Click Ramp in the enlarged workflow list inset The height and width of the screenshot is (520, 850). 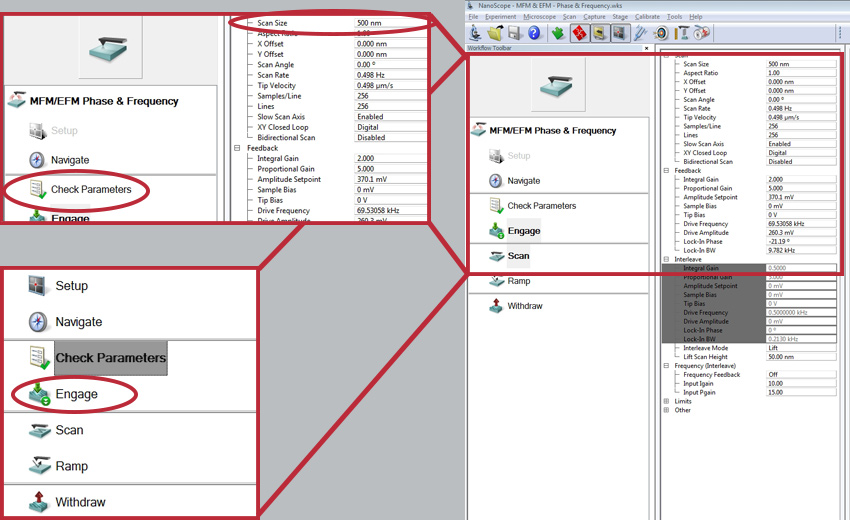(x=72, y=466)
